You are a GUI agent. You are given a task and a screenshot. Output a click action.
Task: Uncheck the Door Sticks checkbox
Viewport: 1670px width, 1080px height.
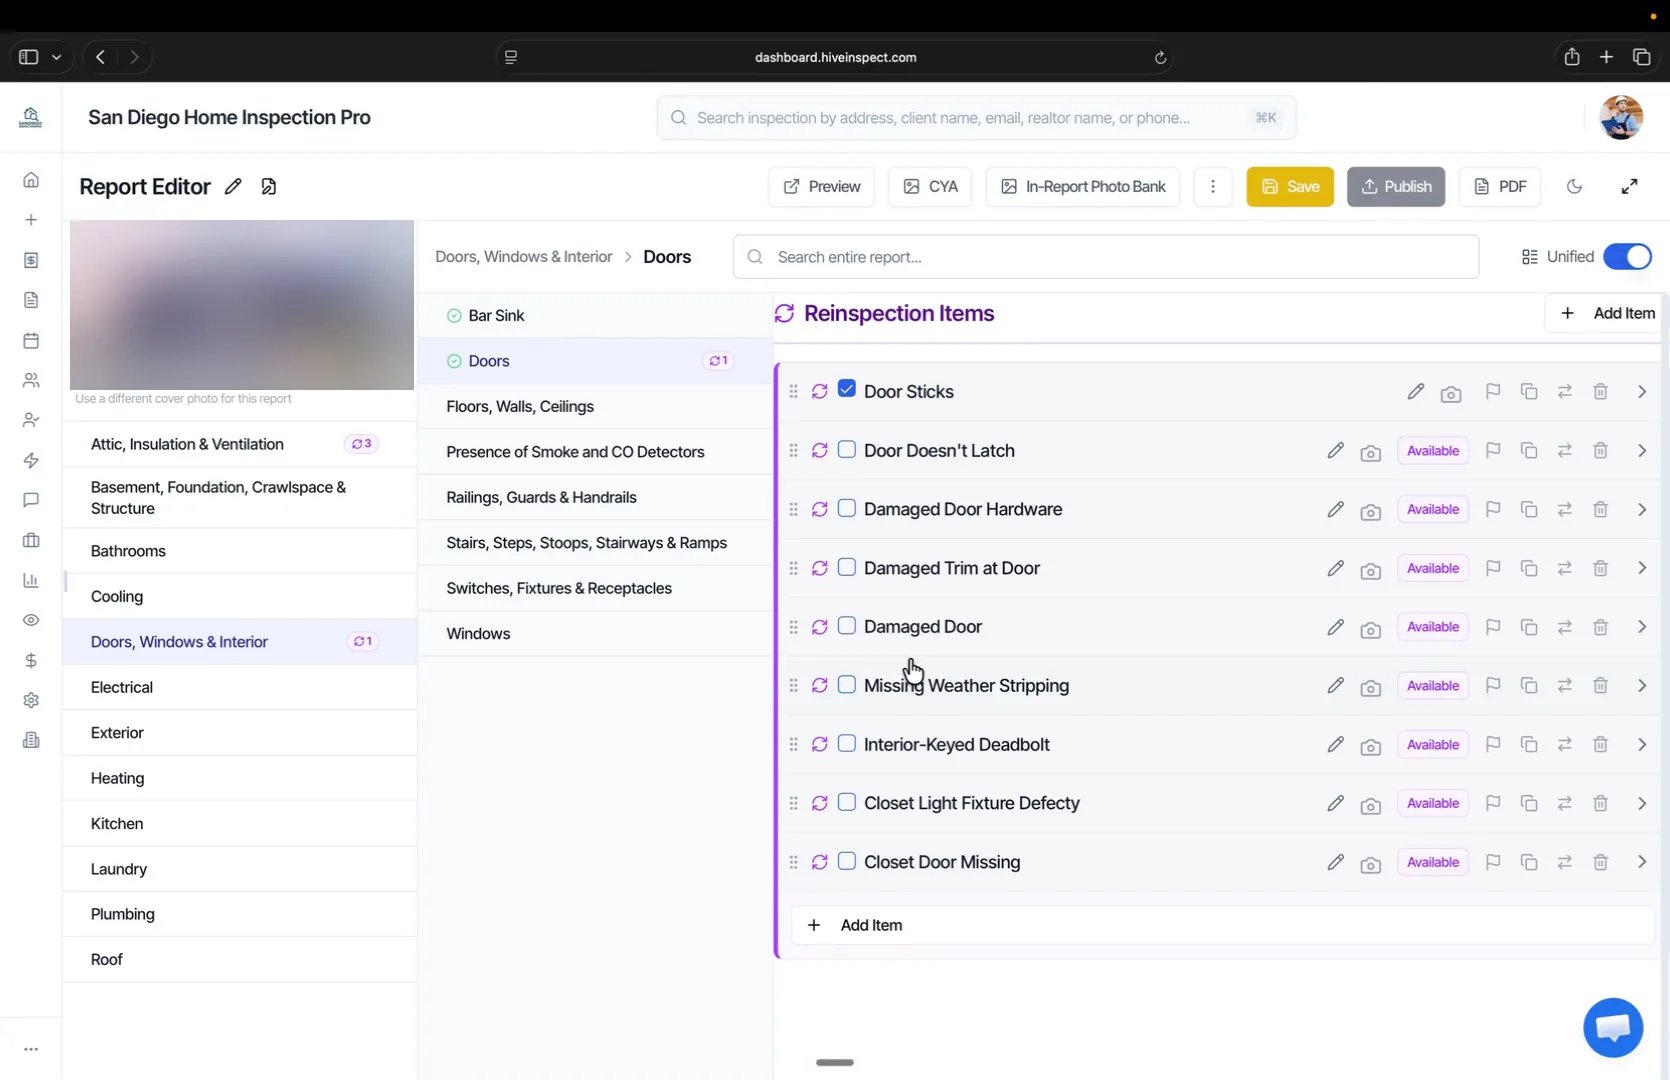pyautogui.click(x=847, y=389)
